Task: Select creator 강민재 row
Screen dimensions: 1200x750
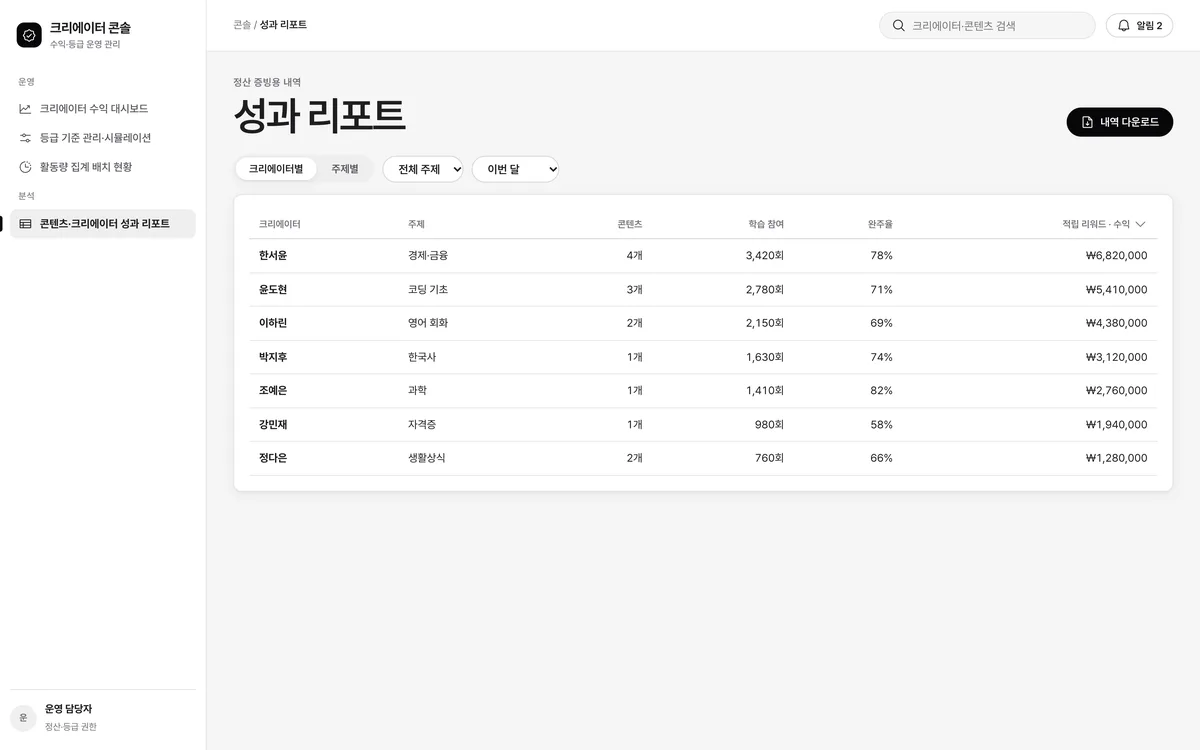Action: coord(703,424)
